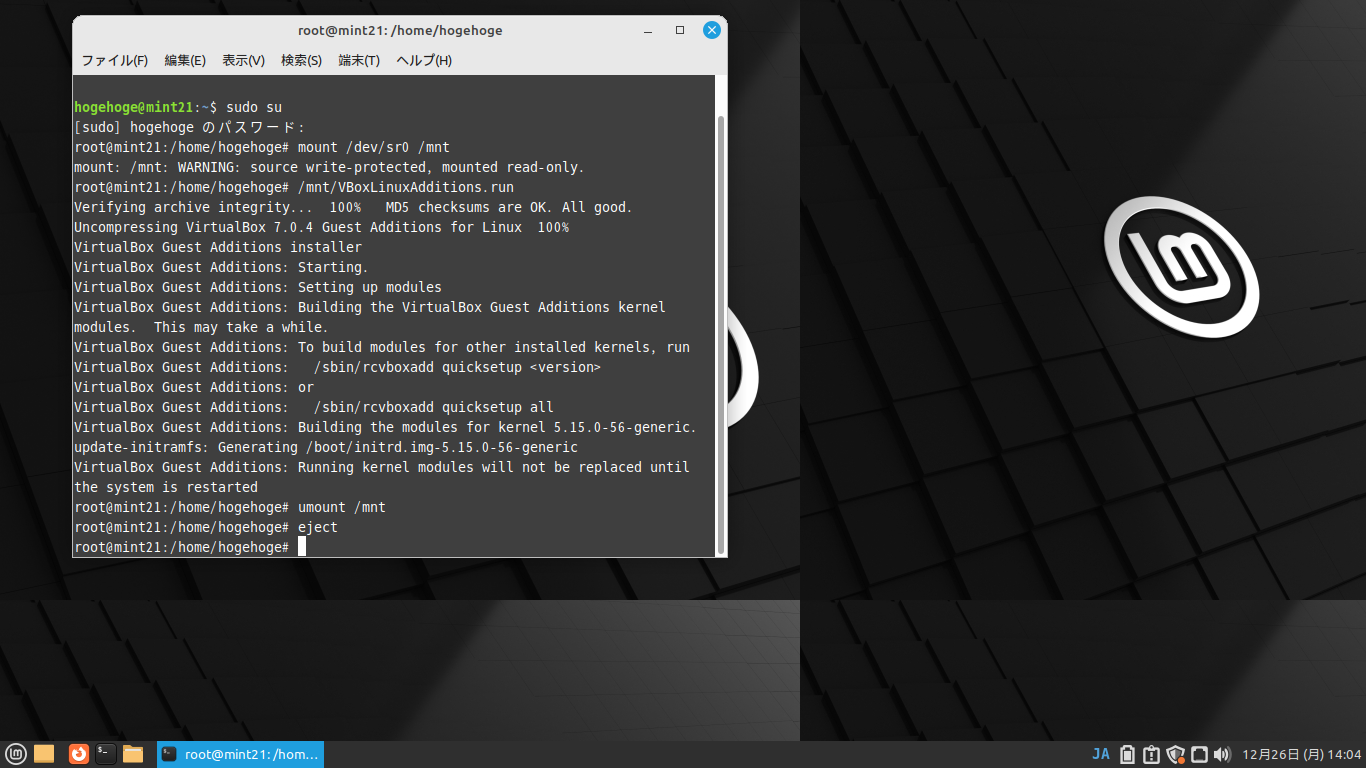Minimize the terminal window
Viewport: 1366px width, 768px height.
click(648, 30)
